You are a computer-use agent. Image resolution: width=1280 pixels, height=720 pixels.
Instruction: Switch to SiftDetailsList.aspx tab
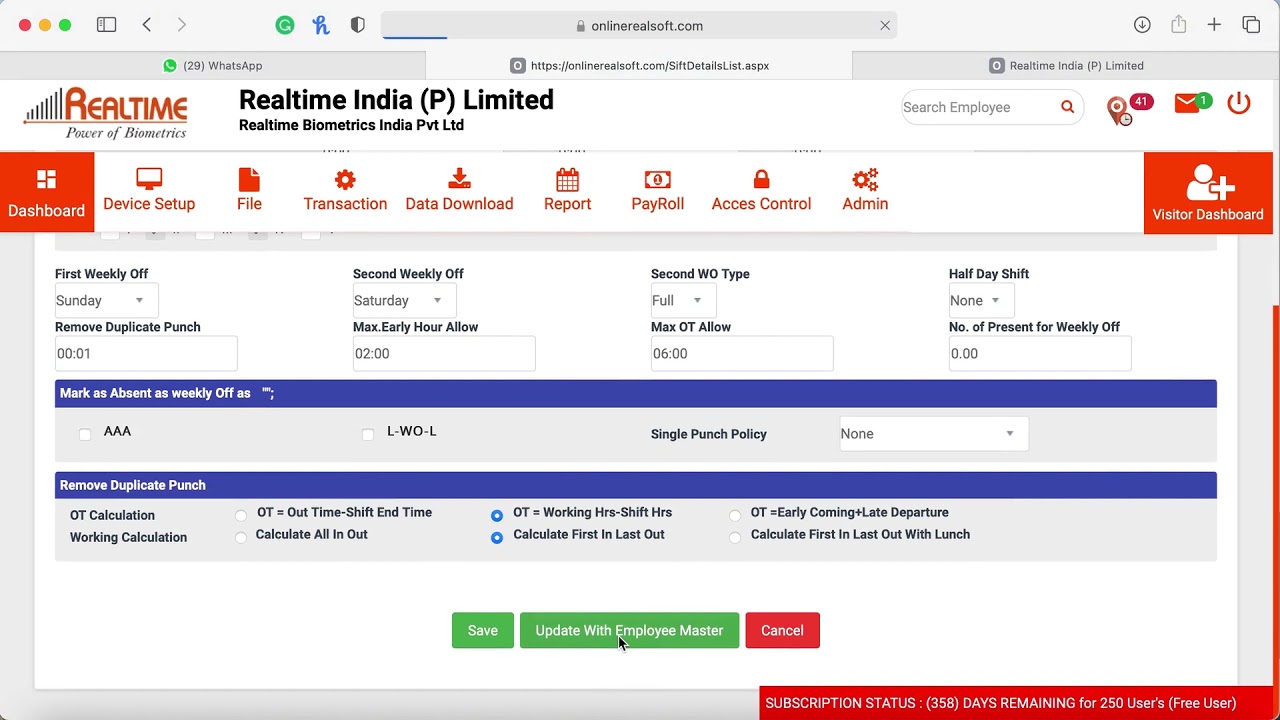click(639, 65)
